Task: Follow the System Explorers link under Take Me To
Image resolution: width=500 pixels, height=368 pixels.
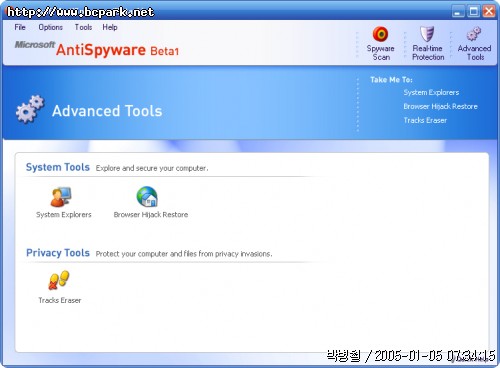Action: click(x=431, y=92)
